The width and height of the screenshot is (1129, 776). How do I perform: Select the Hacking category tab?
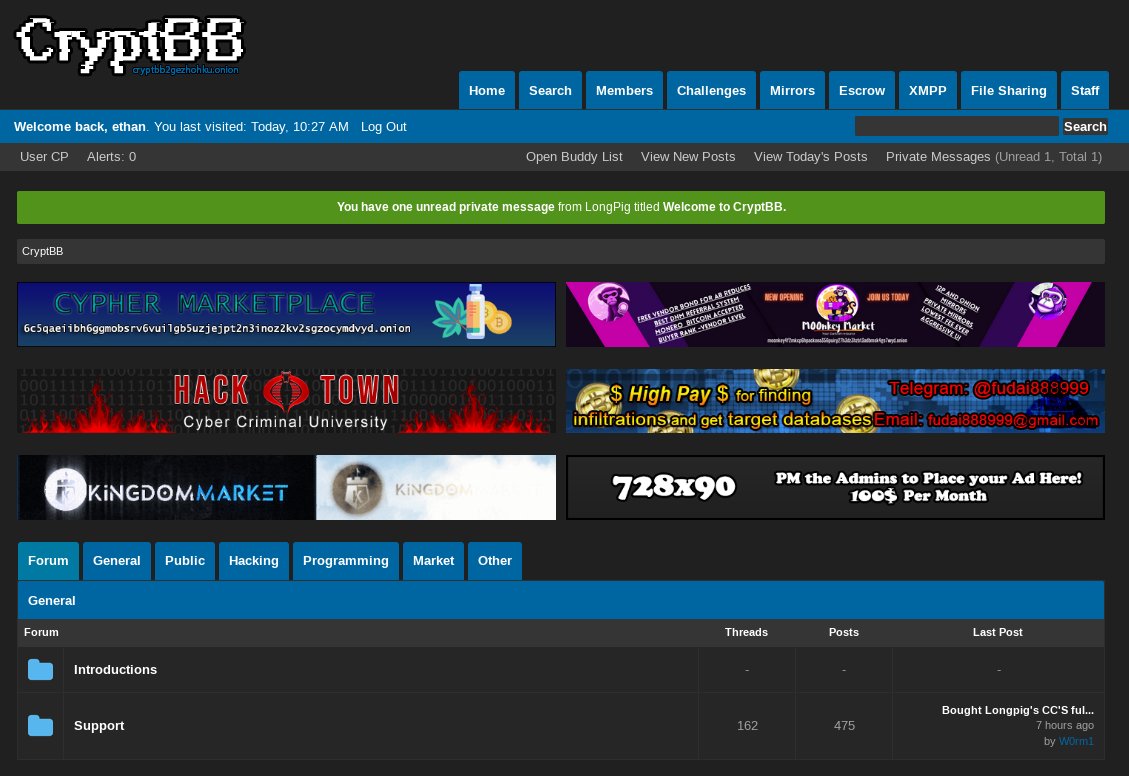point(253,561)
